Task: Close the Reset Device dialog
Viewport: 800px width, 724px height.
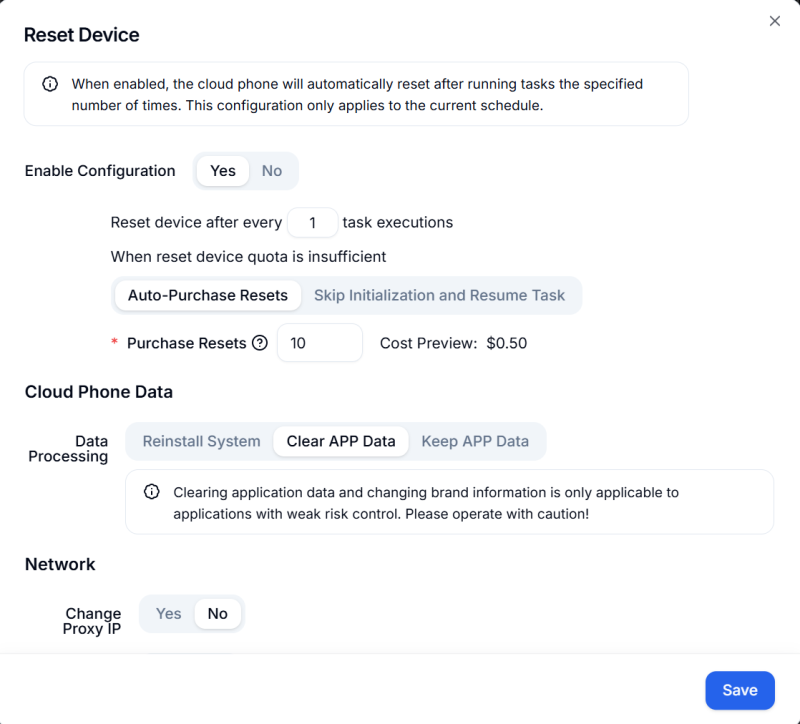Action: coord(775,20)
